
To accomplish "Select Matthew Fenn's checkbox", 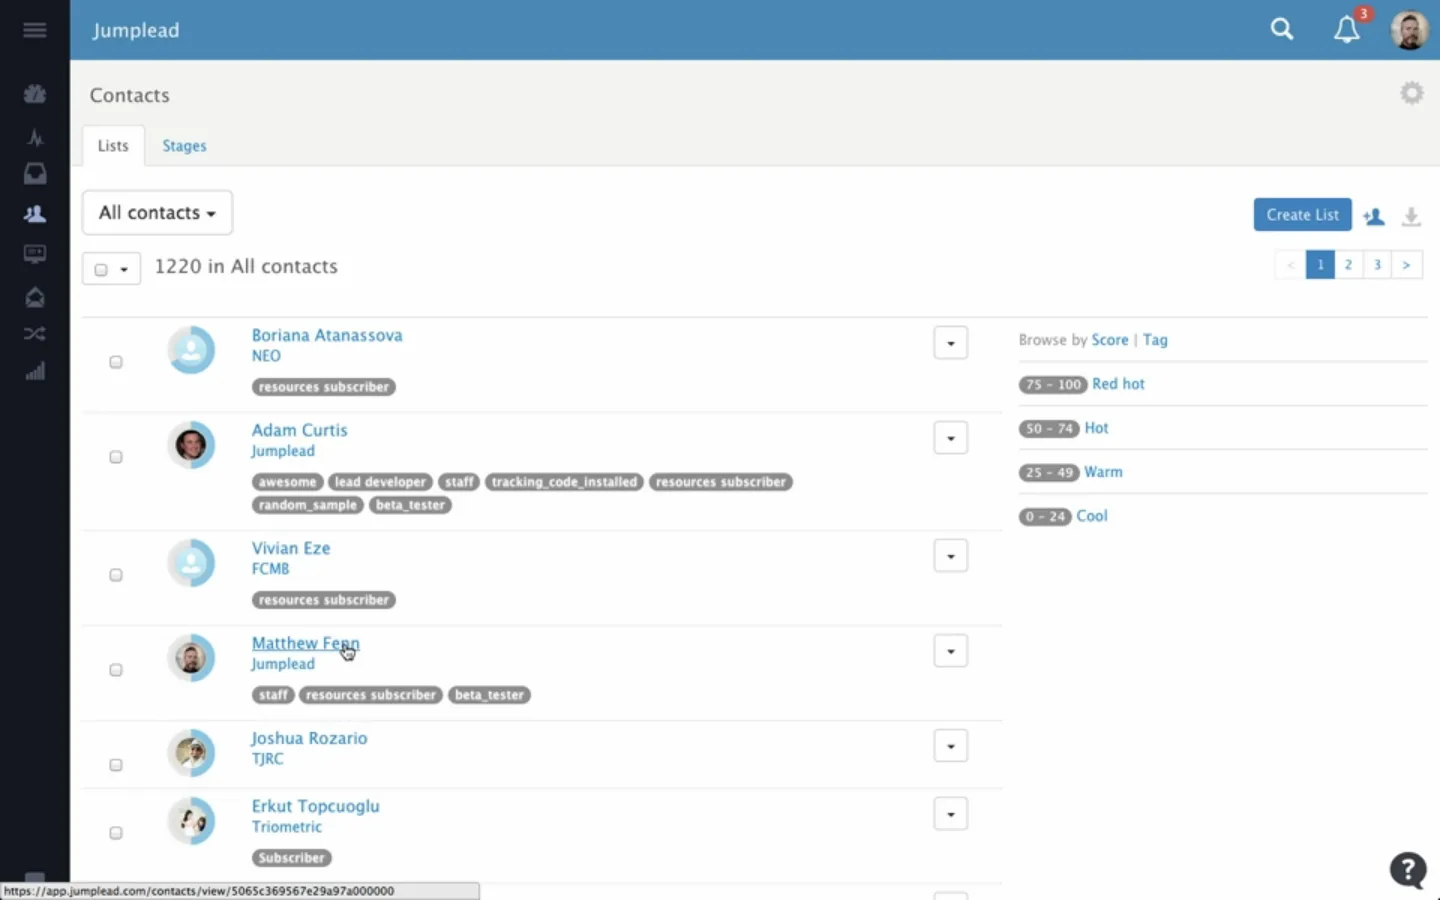I will tap(116, 670).
